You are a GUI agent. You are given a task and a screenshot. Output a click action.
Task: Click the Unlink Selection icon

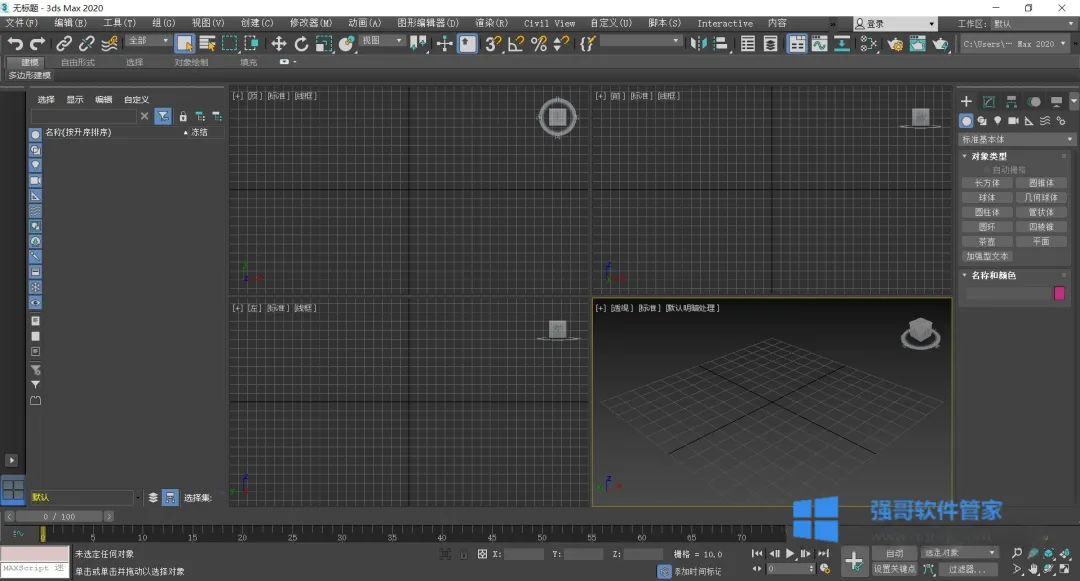tap(86, 44)
